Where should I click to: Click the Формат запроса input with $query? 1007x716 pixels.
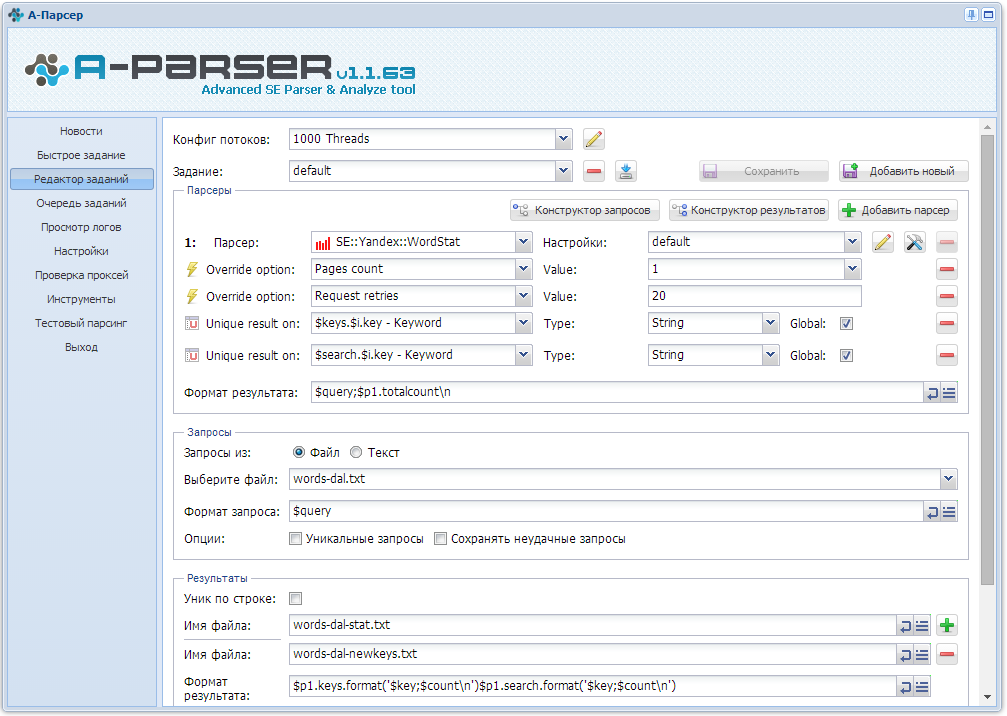pyautogui.click(x=606, y=511)
